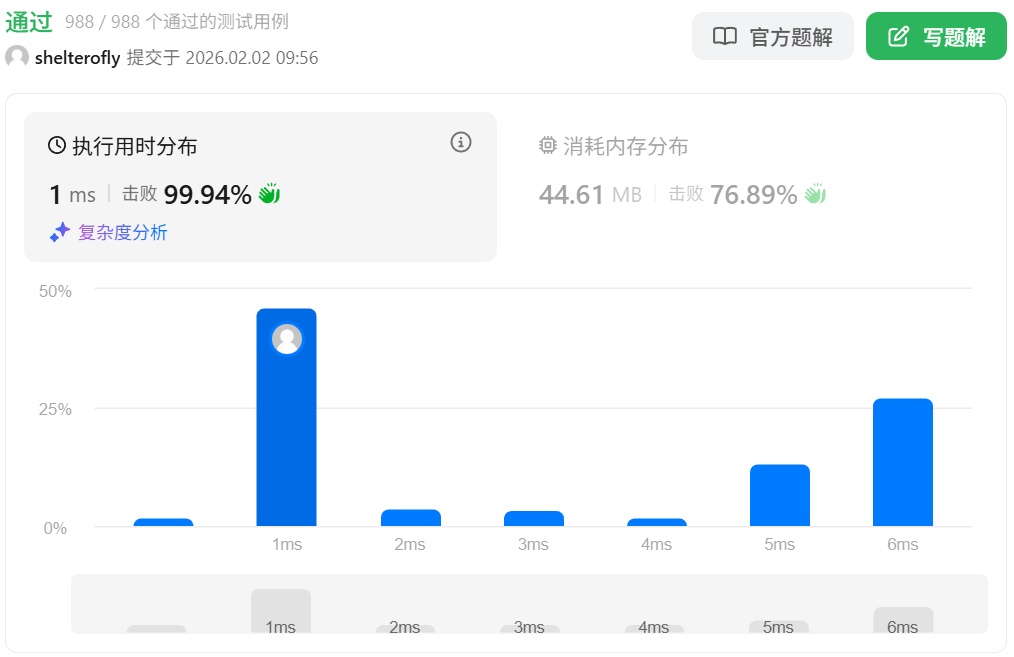Screen dimensions: 1014x657
Task: Click the clapping hands icon after 76.89%
Action: (815, 194)
